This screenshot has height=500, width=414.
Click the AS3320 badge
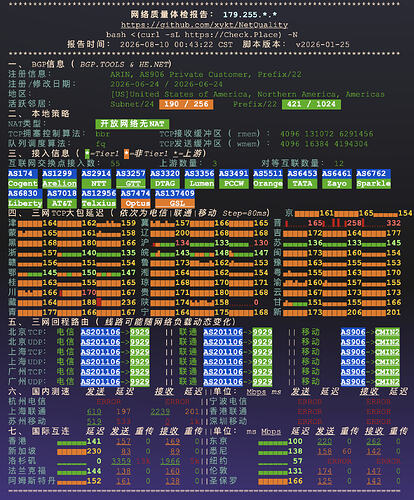tap(165, 173)
